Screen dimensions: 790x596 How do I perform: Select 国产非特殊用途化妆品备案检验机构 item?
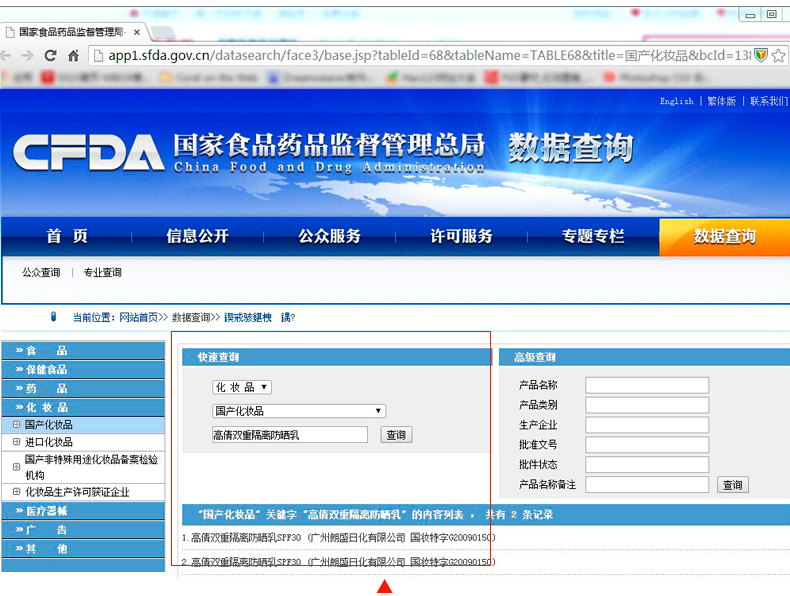(x=91, y=467)
